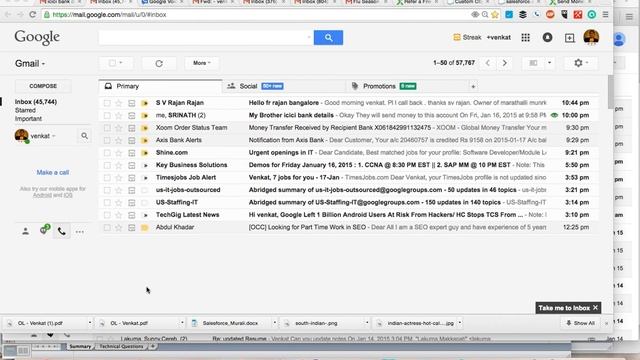Open split pane mode dropdown arrow
The image size is (640, 360).
(x=549, y=63)
